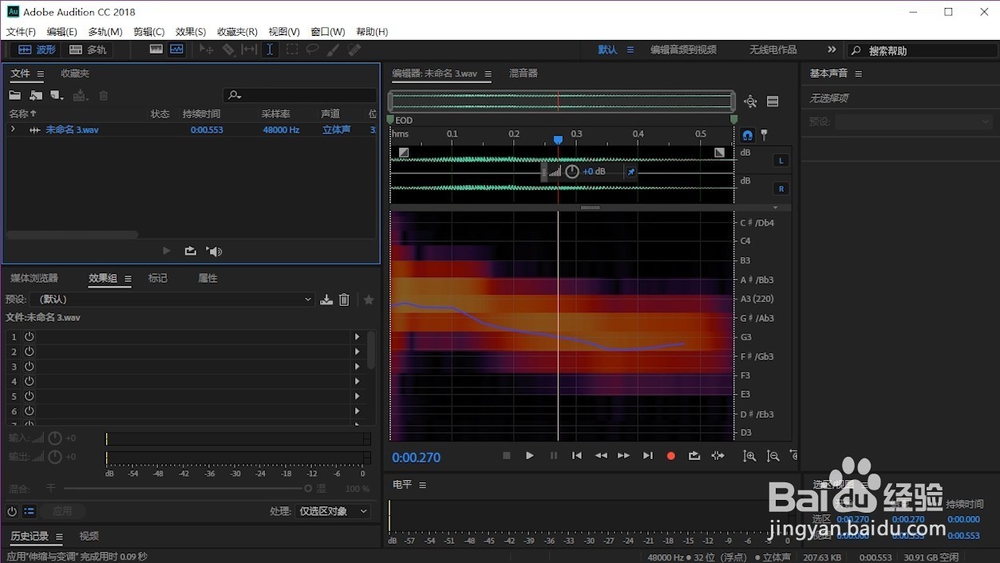Switch to the 标记 tab
1000x563 pixels.
(x=158, y=278)
